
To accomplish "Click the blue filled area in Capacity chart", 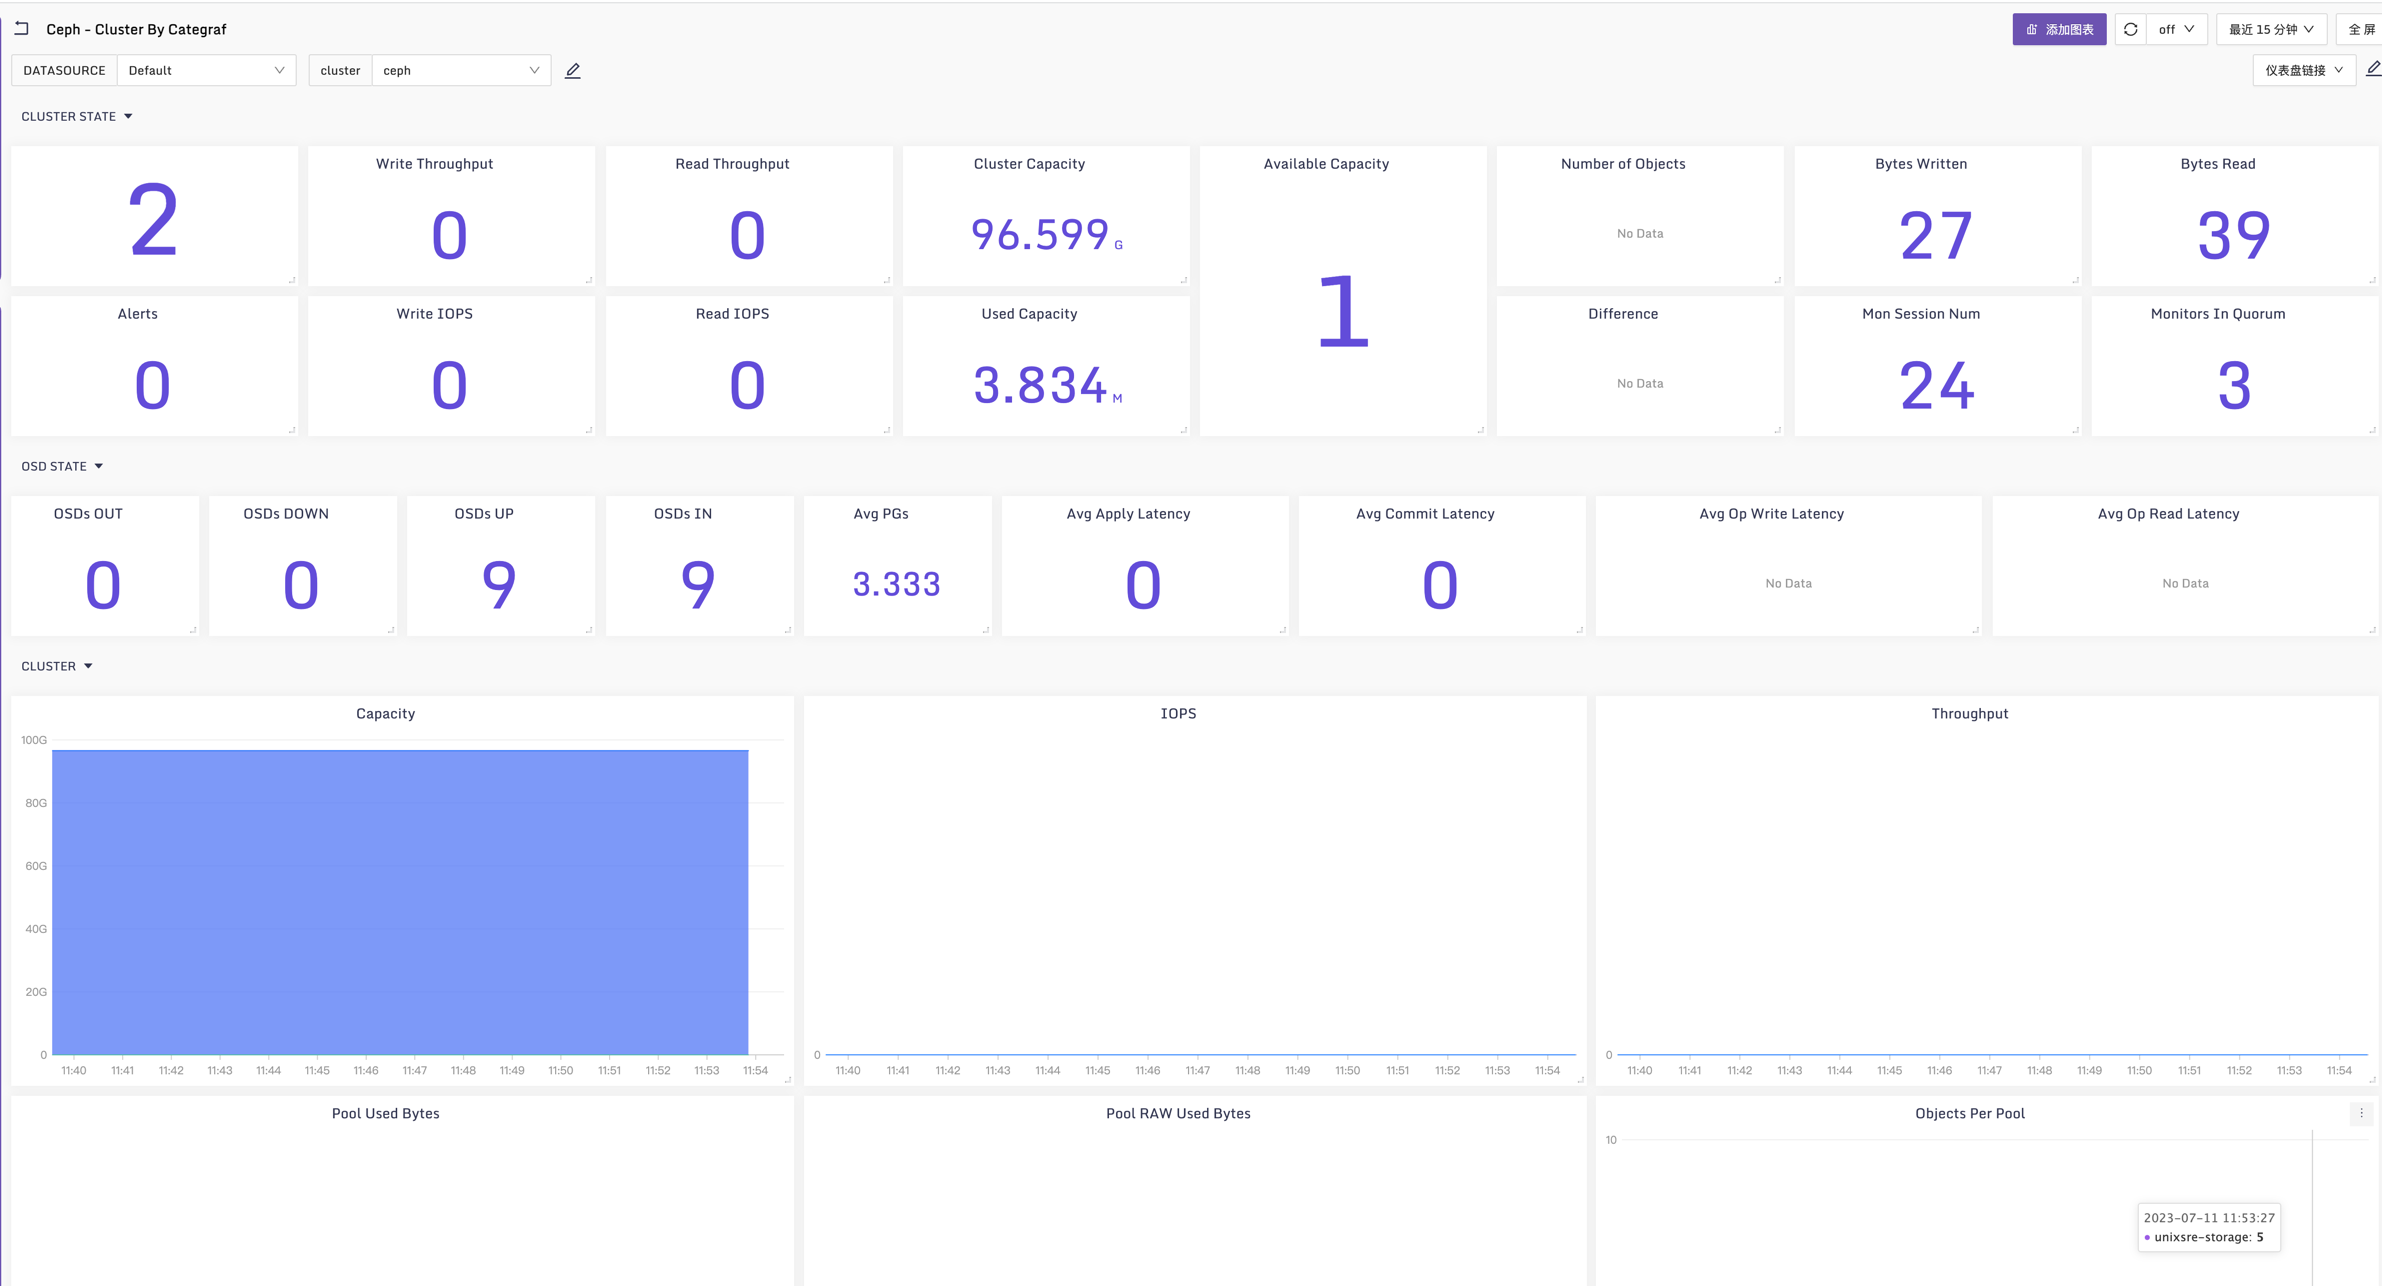I will pos(400,900).
